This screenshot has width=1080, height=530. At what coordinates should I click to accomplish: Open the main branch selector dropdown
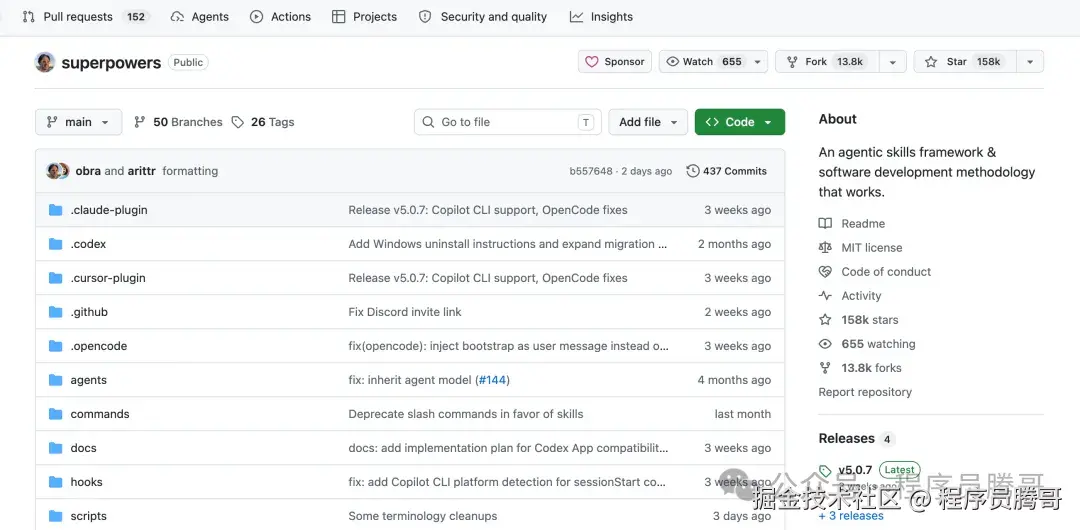pyautogui.click(x=78, y=122)
